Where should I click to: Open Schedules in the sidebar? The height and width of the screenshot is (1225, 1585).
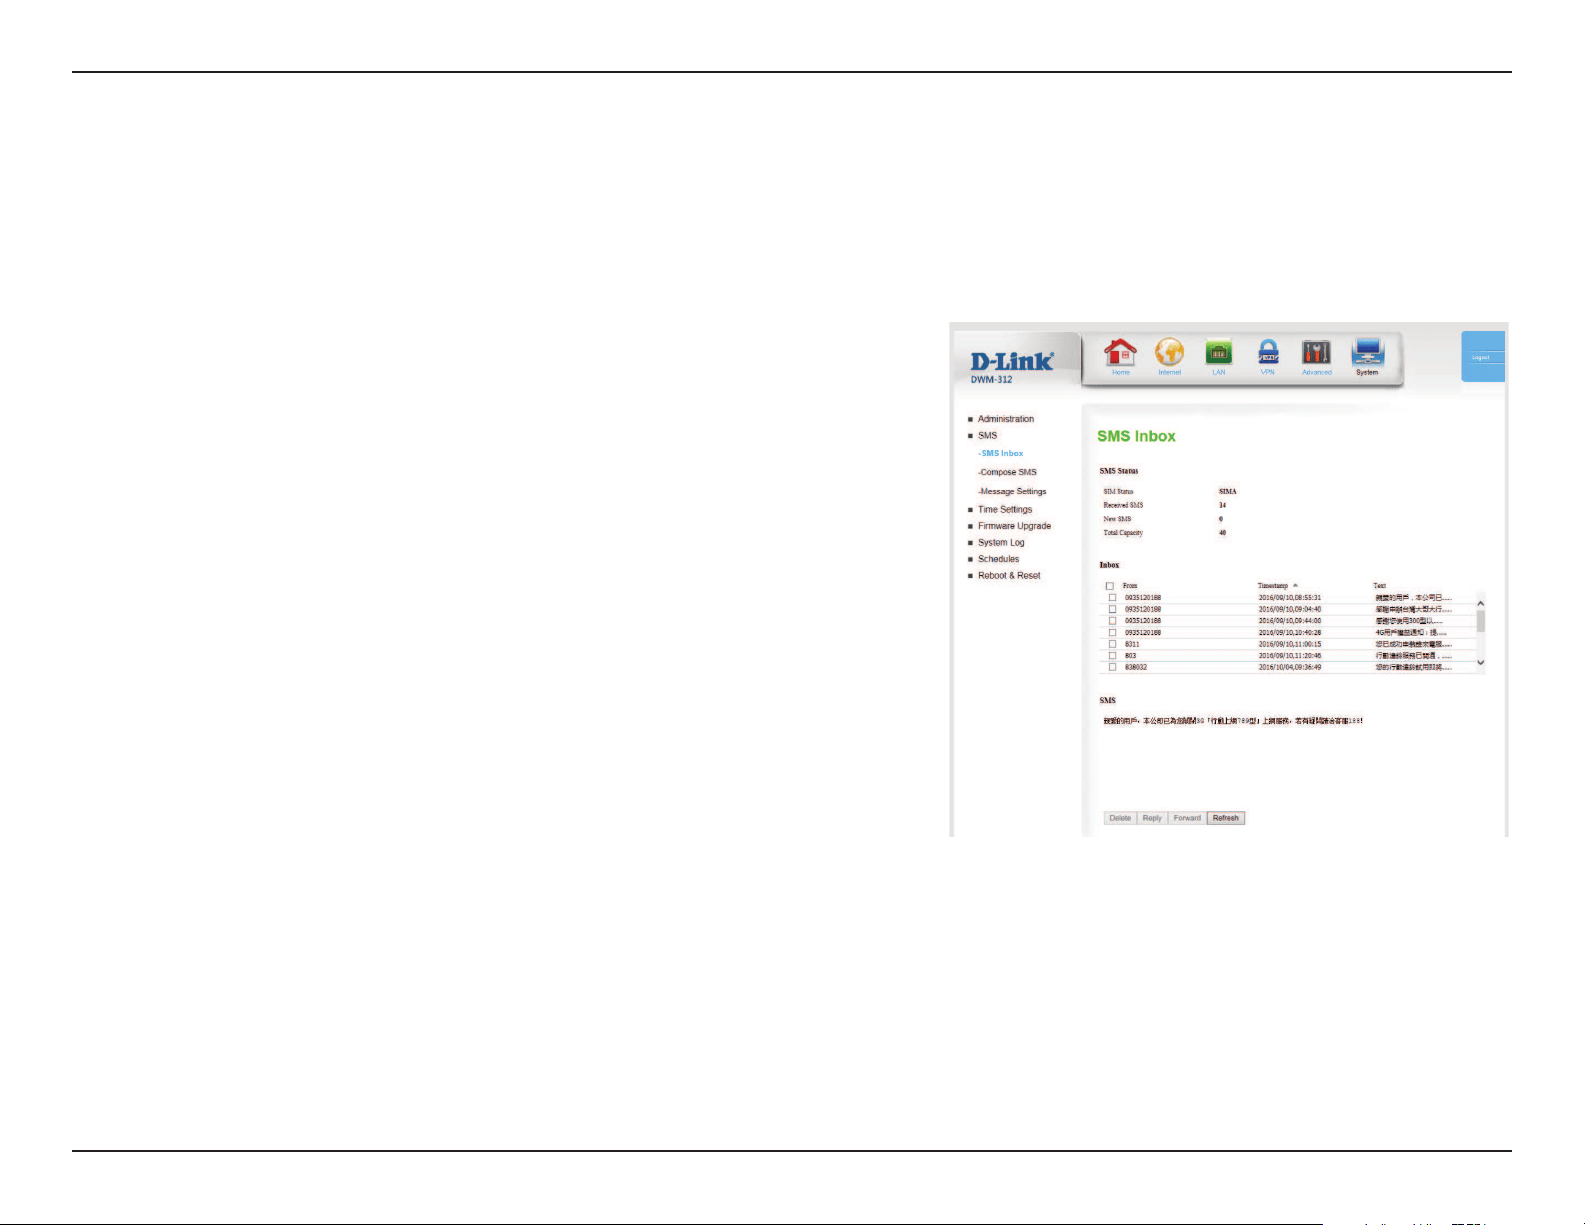[998, 559]
